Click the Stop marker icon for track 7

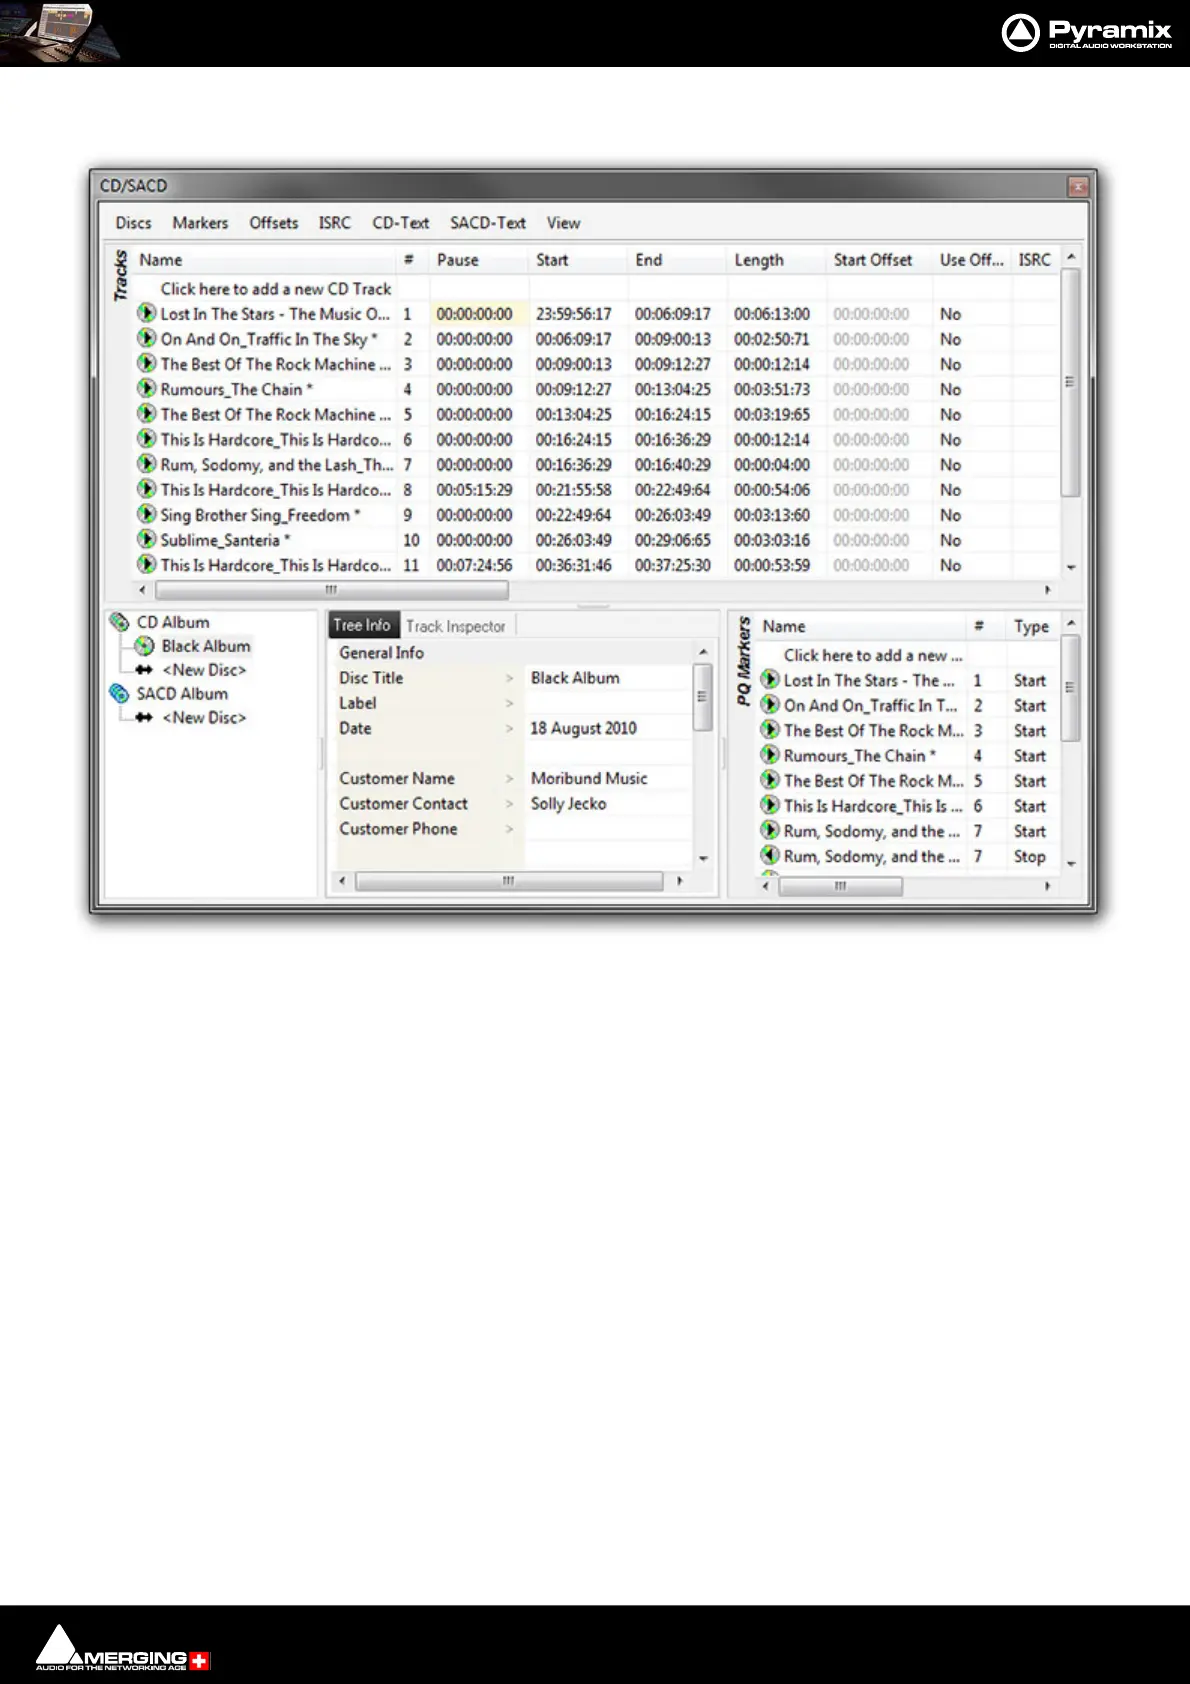tap(770, 856)
